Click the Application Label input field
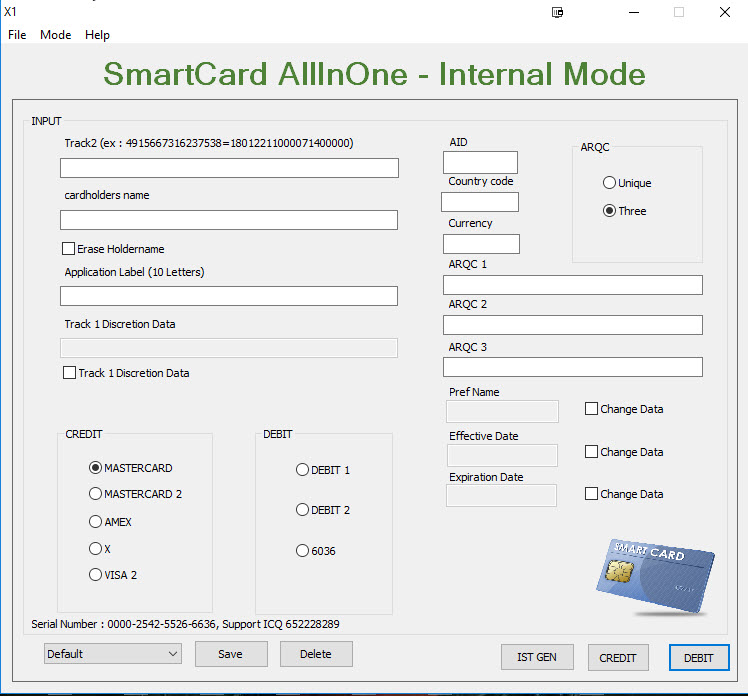This screenshot has height=696, width=748. [x=229, y=296]
